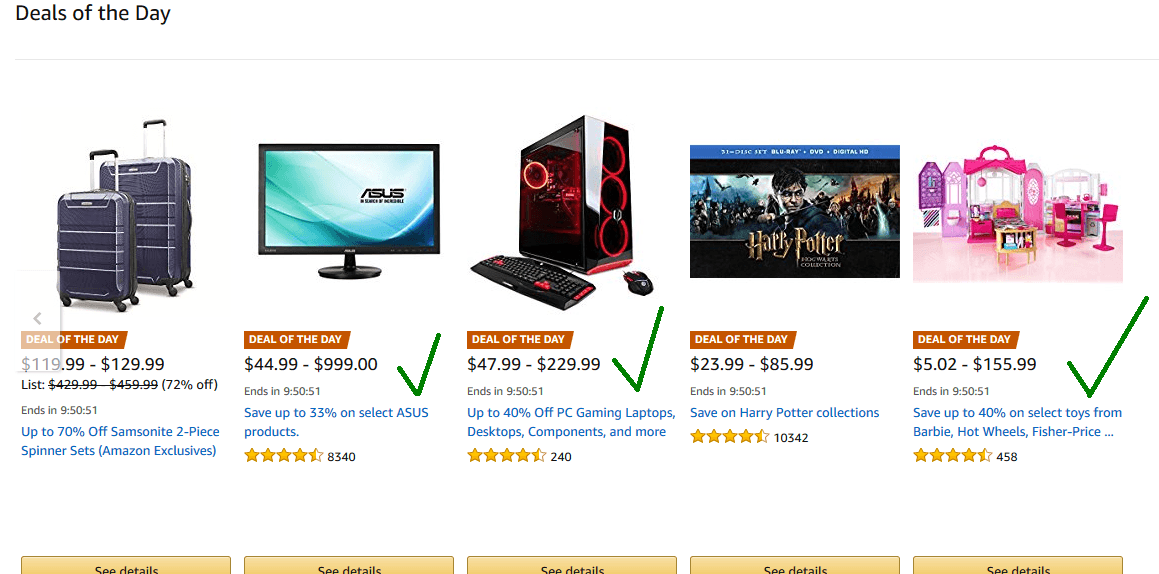The image size is (1159, 574).
Task: Click See details under the Samsonite deal
Action: [x=126, y=565]
